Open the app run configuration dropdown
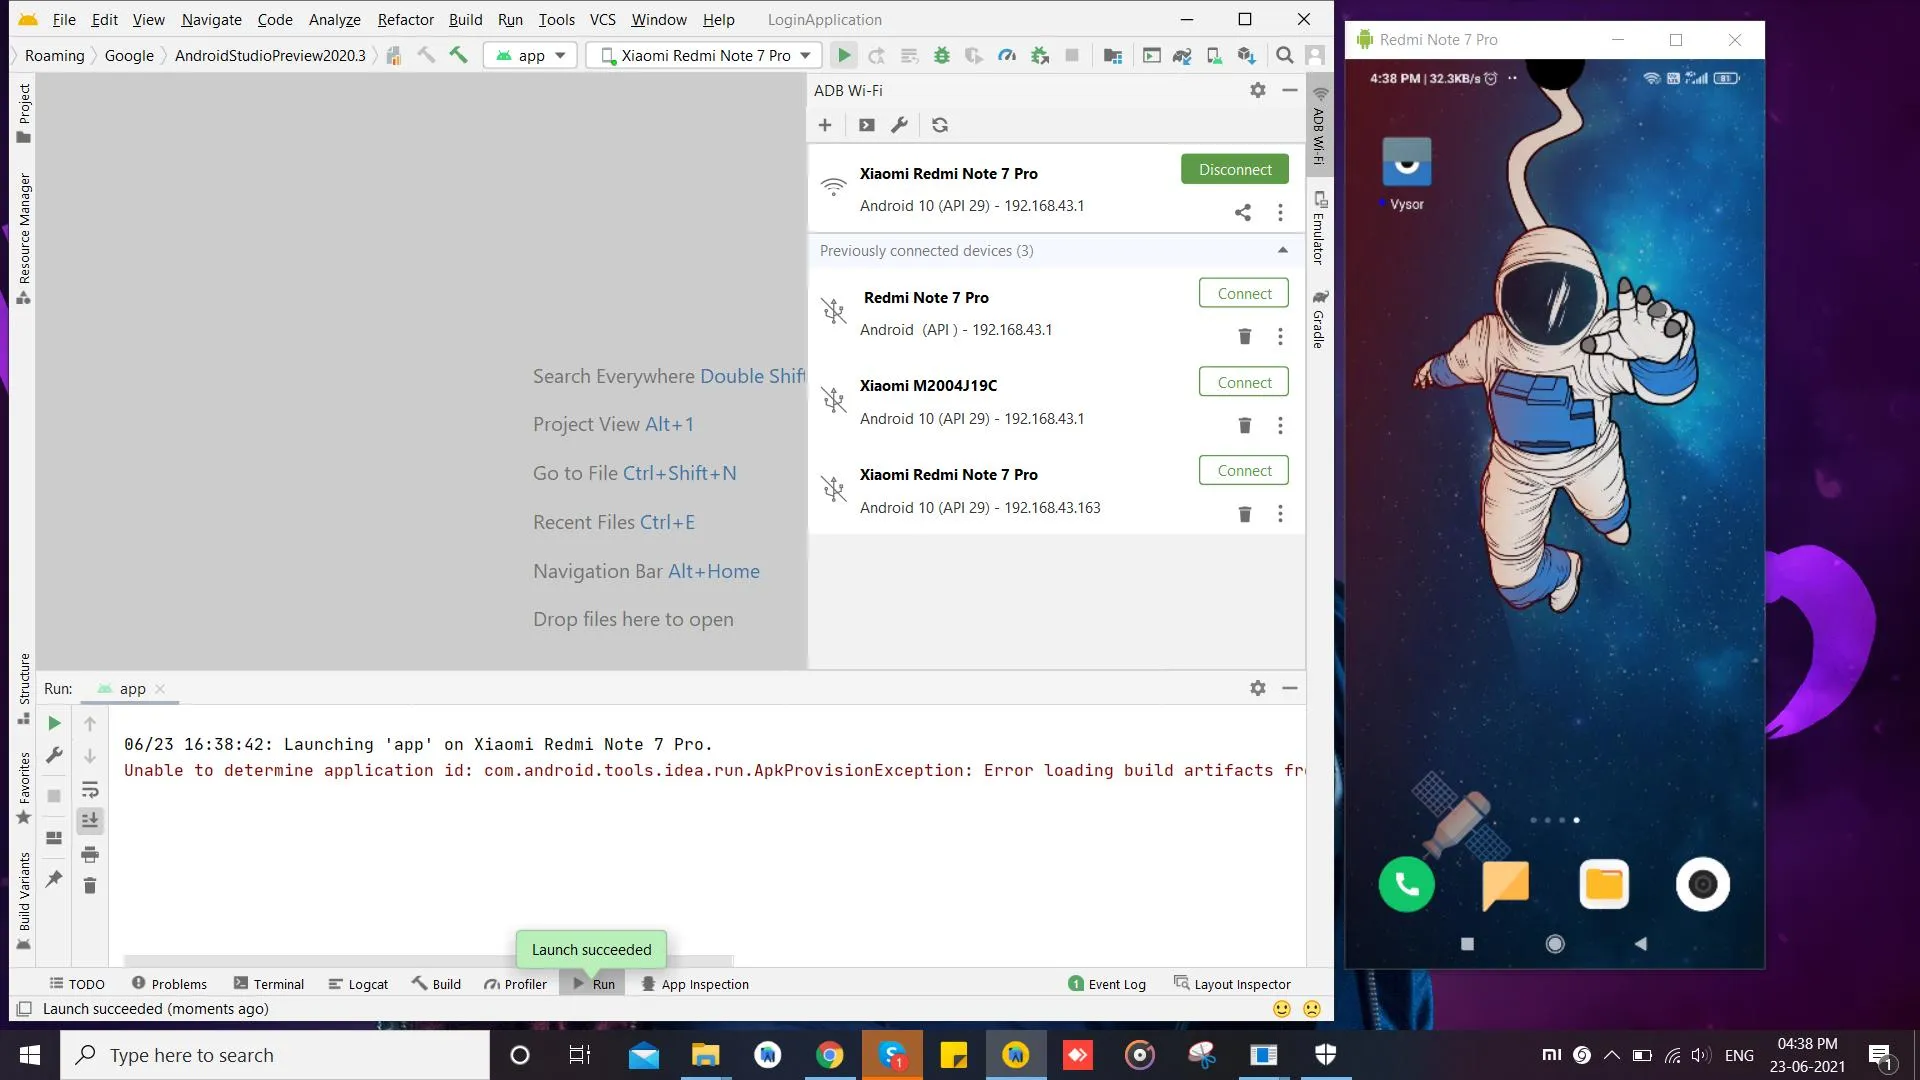The height and width of the screenshot is (1080, 1920). point(531,55)
